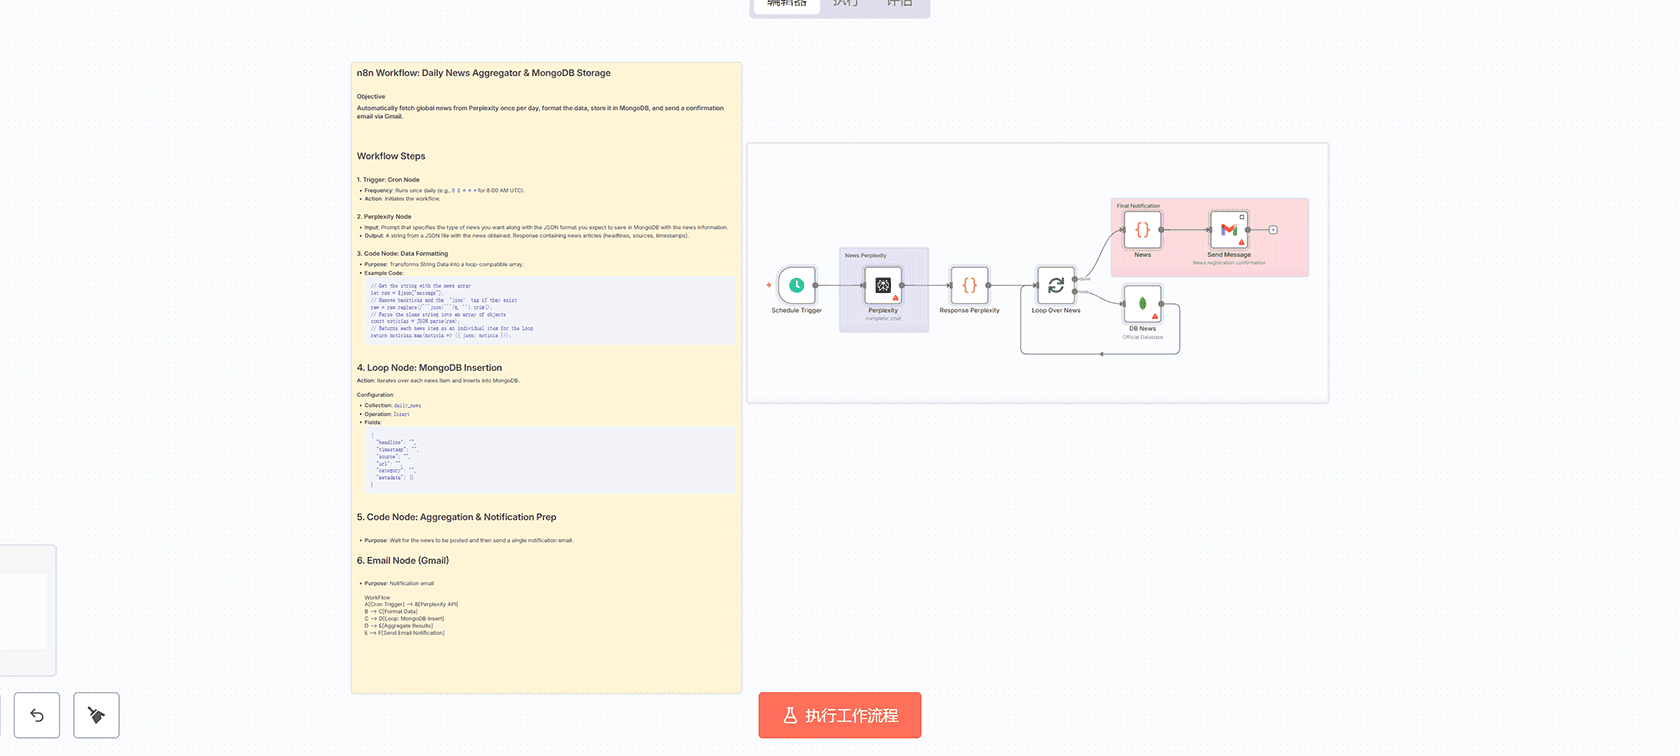Click the plus connector after Send Message
Image resolution: width=1680 pixels, height=756 pixels.
pos(1273,230)
